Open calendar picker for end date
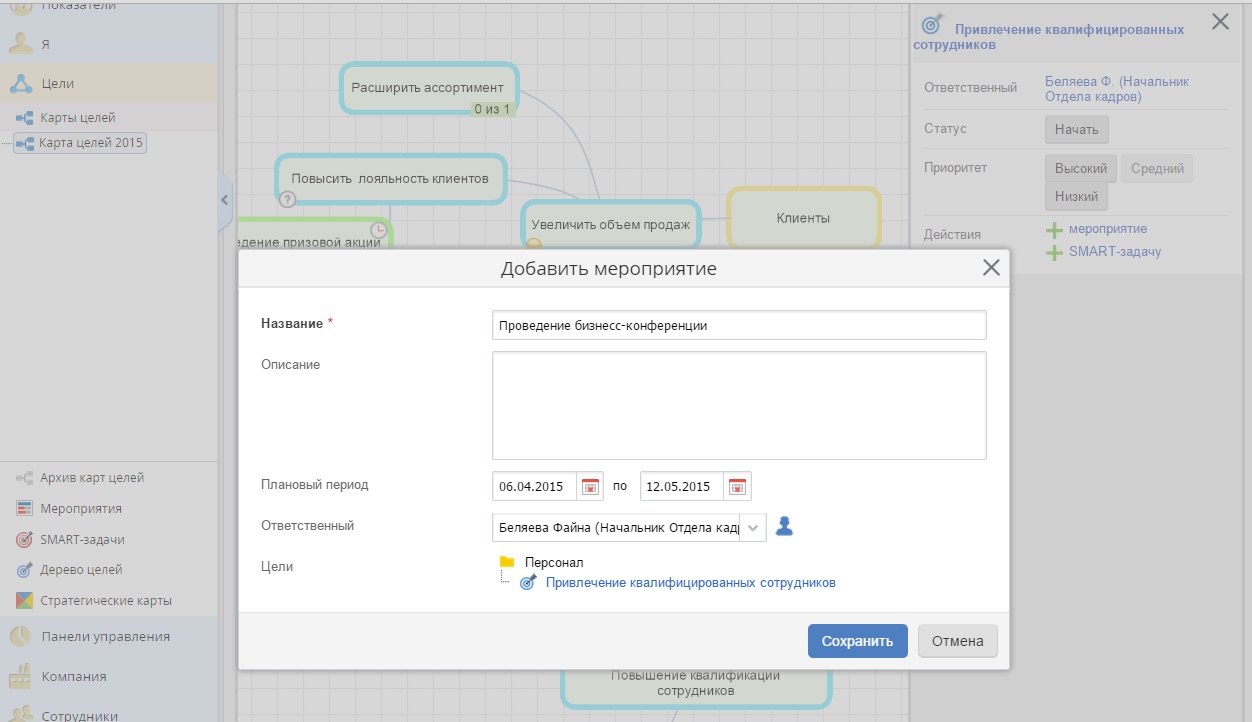 [737, 487]
